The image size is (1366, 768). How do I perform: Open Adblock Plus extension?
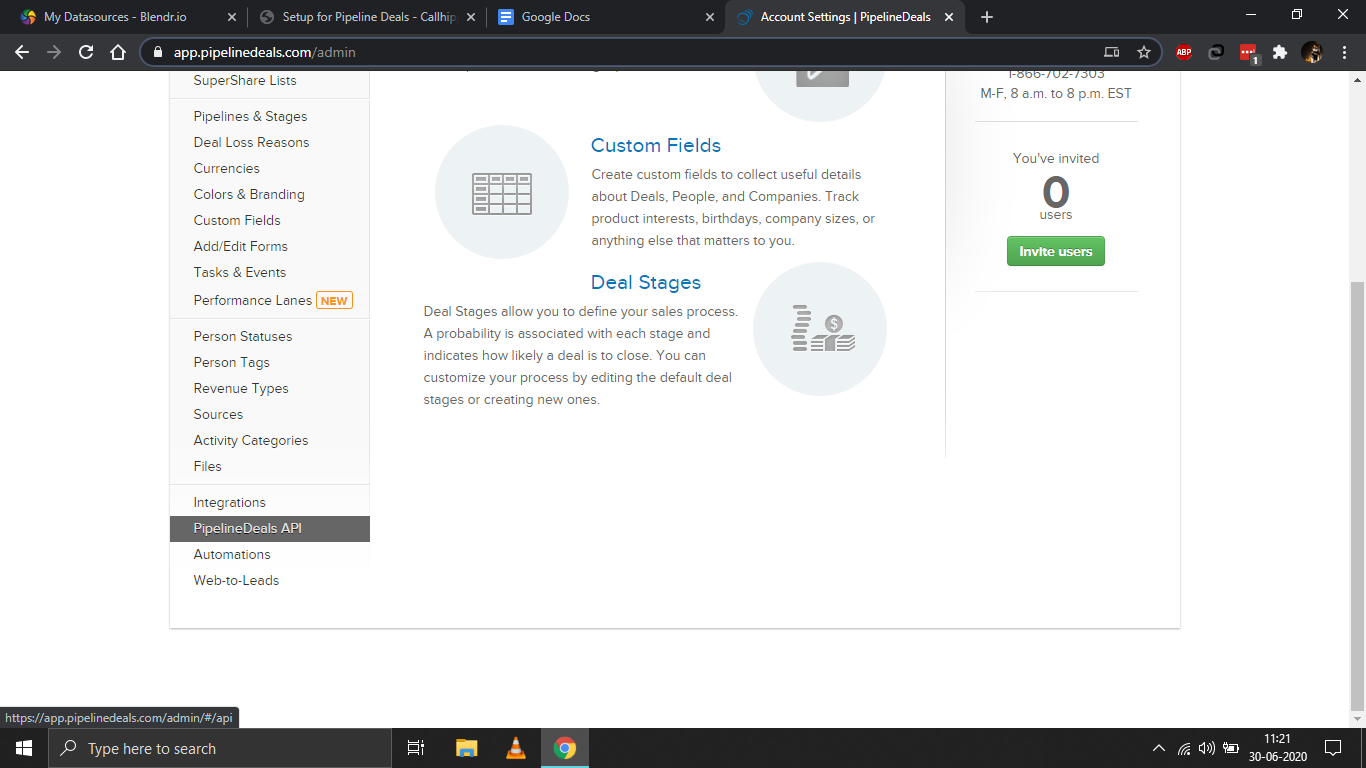click(x=1184, y=52)
